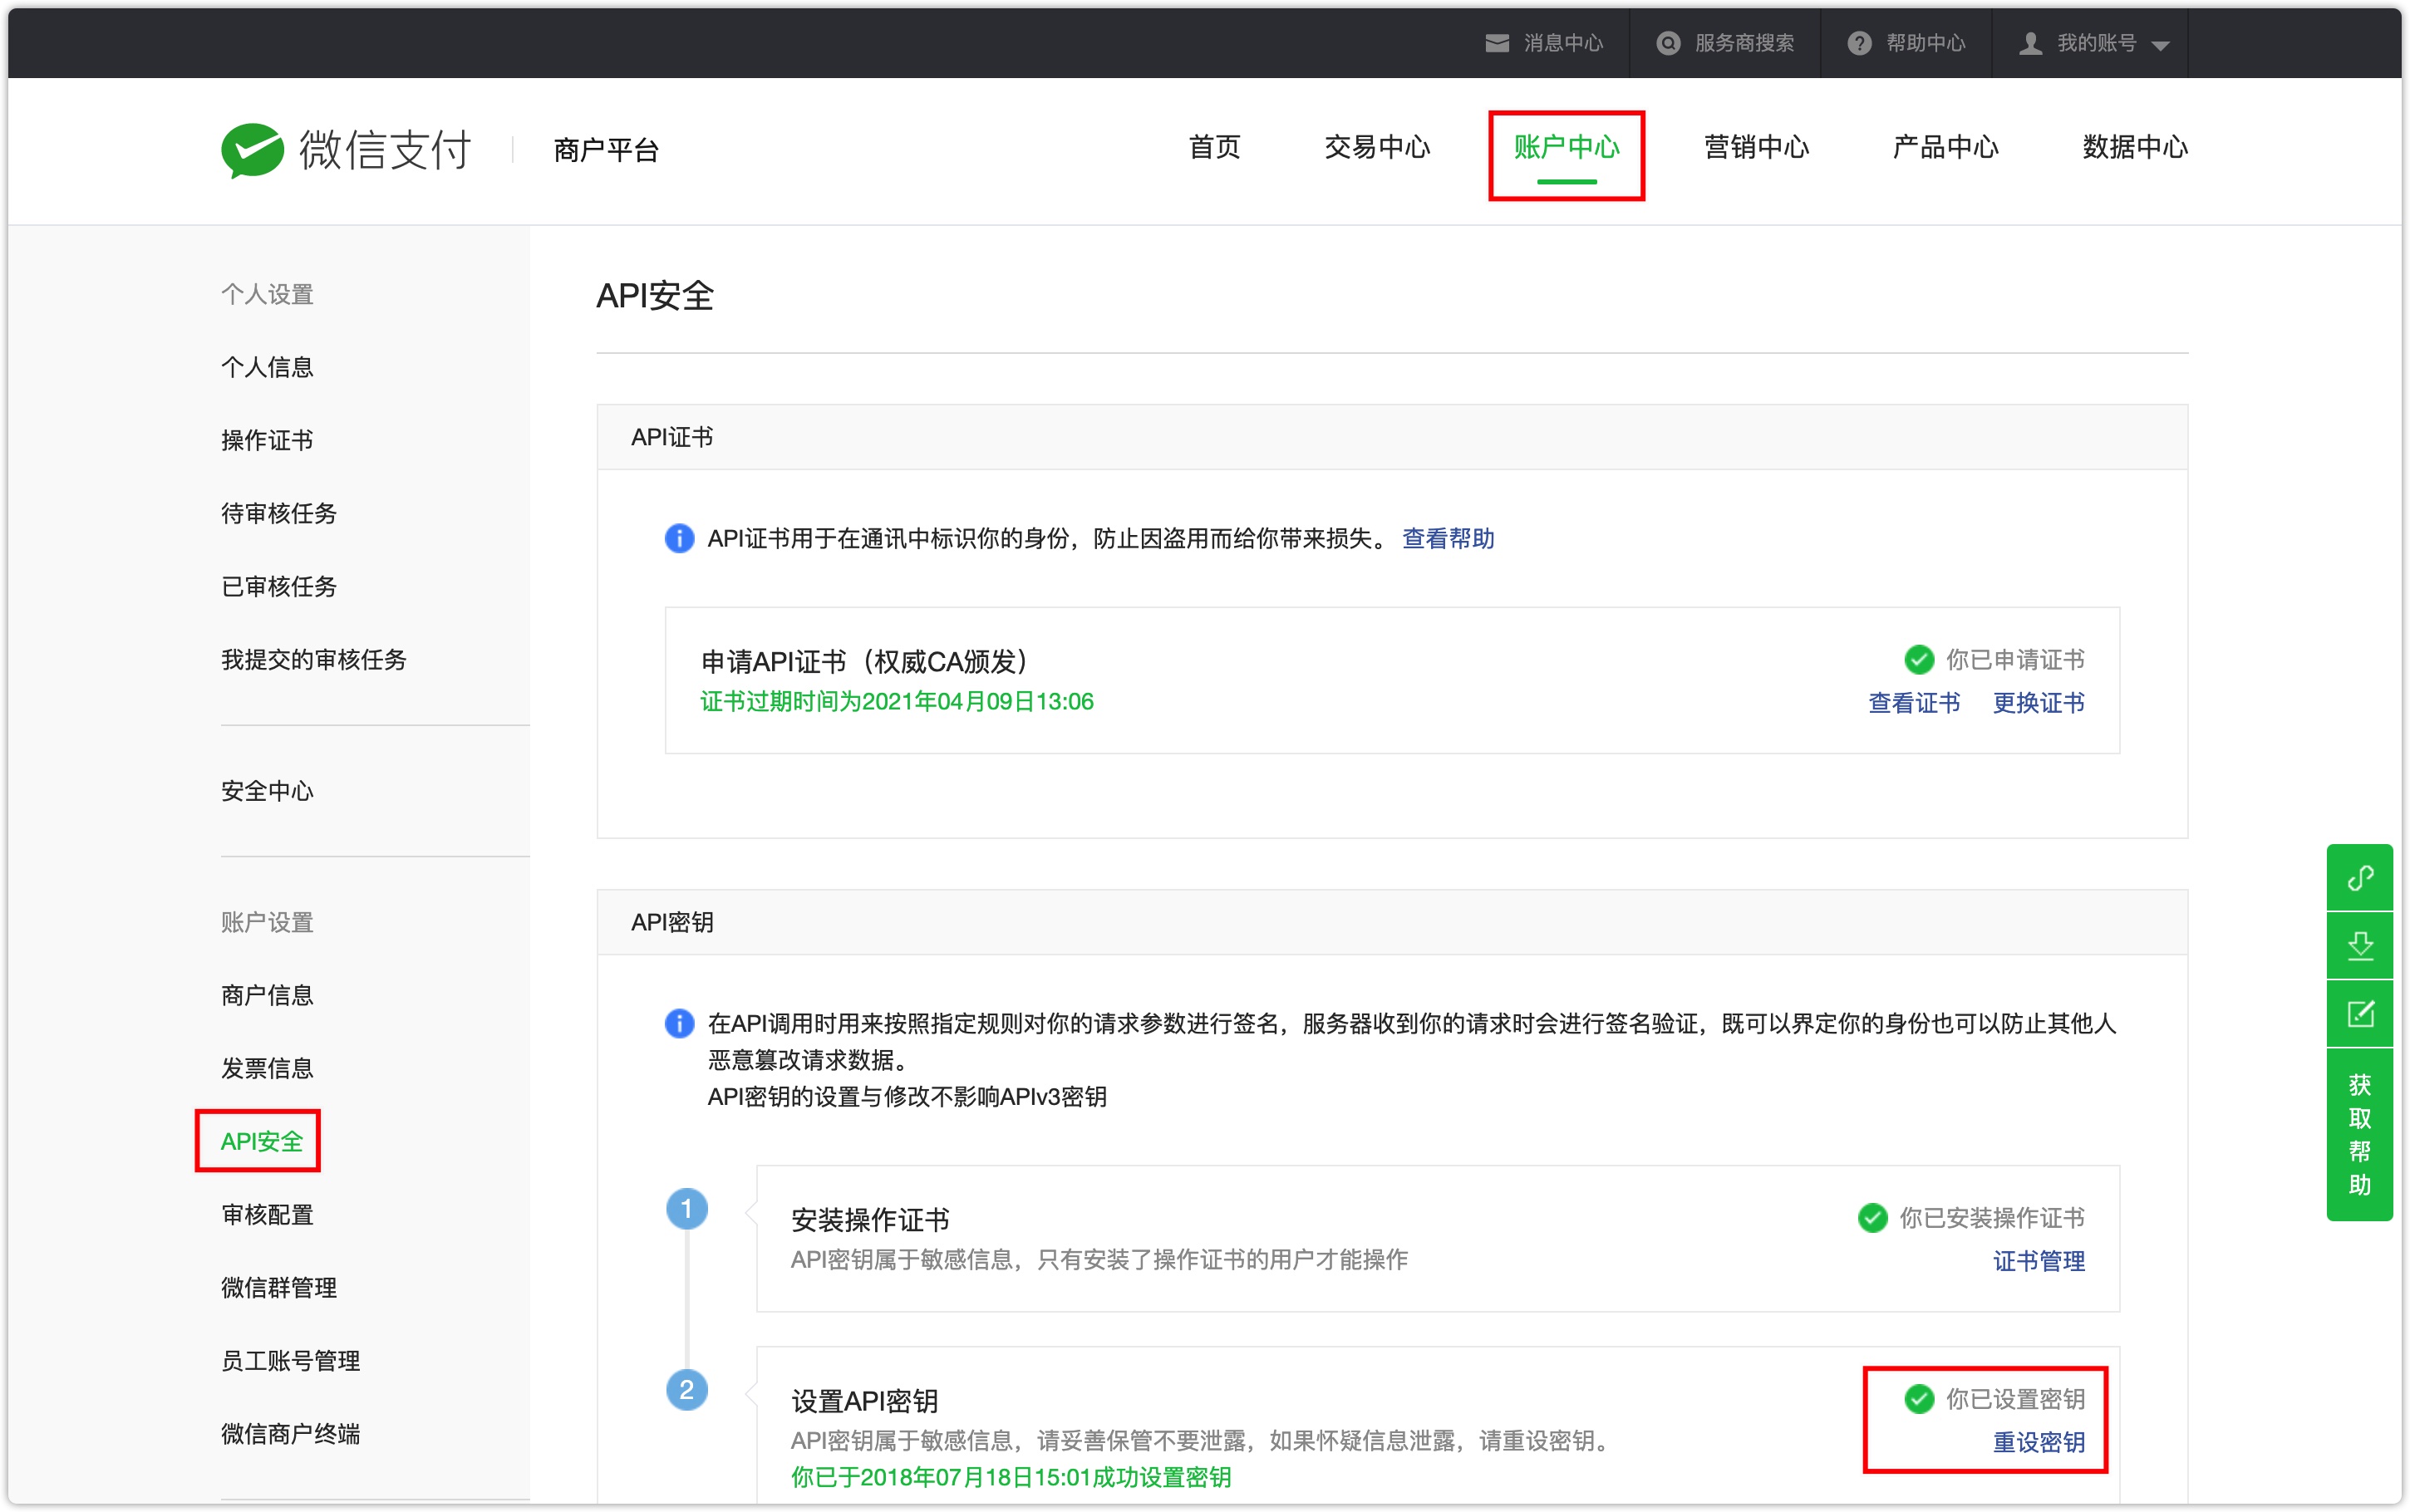Click the blue info icon under API密钥
This screenshot has width=2410, height=1512.
point(679,1024)
